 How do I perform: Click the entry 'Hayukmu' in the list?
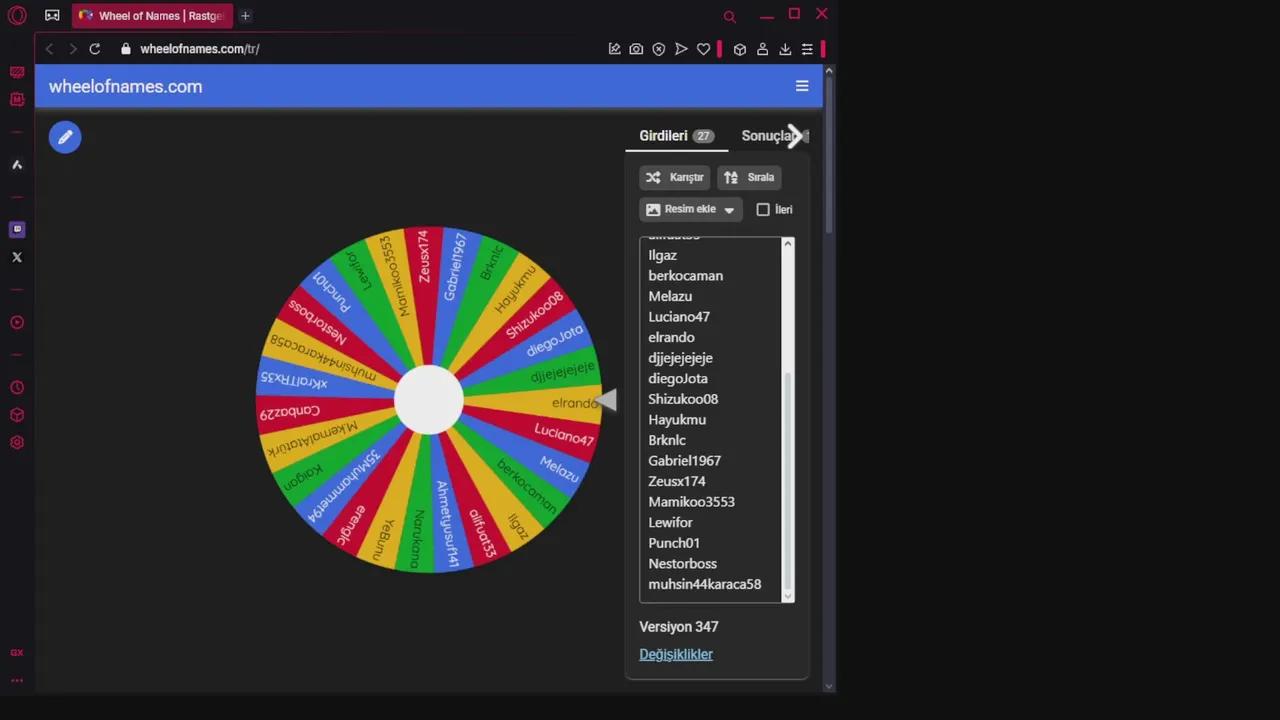[677, 420]
